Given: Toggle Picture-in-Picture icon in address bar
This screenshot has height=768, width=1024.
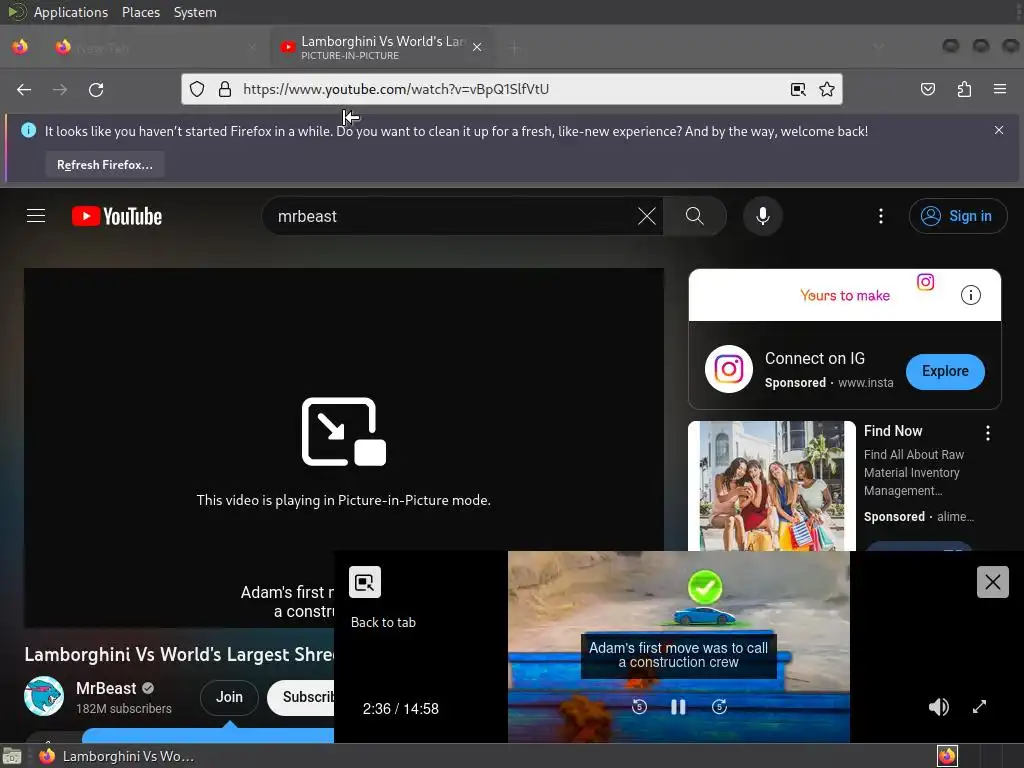Looking at the screenshot, I should click(798, 89).
